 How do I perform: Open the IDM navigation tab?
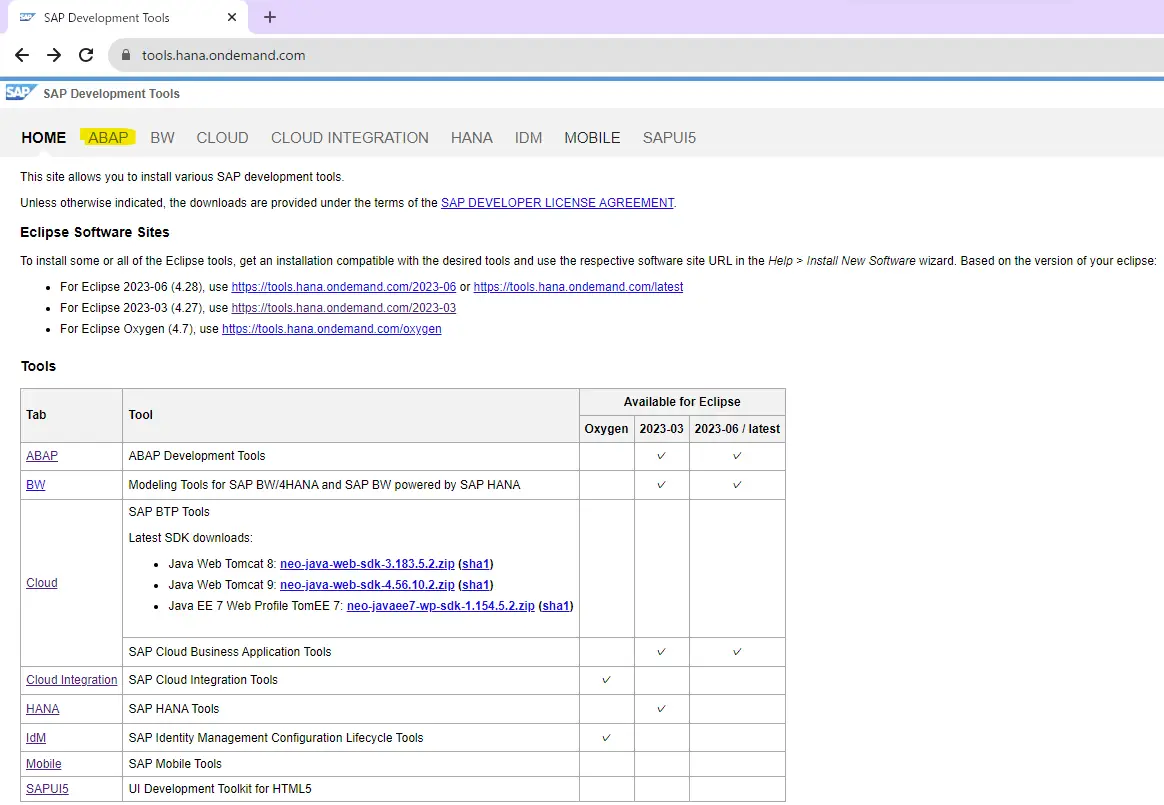click(529, 137)
